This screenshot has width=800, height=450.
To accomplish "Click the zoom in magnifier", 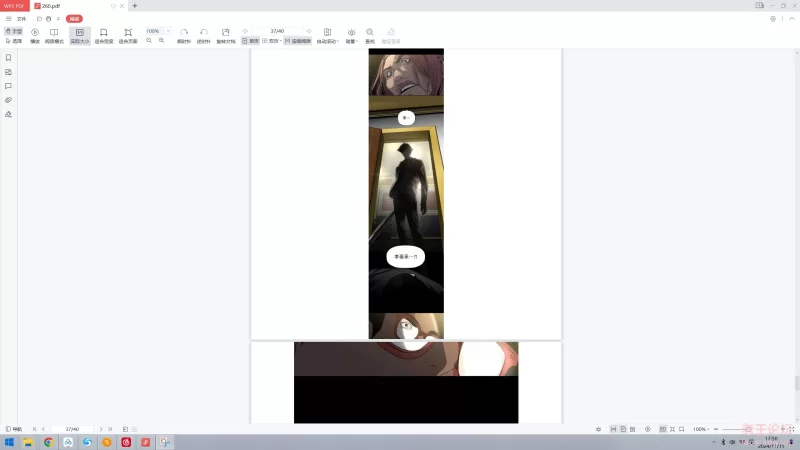I will (161, 40).
